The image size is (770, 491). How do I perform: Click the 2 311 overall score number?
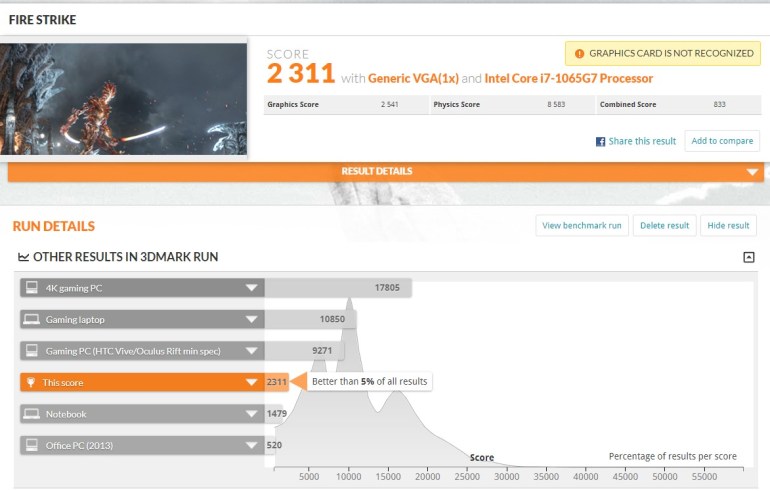(301, 74)
